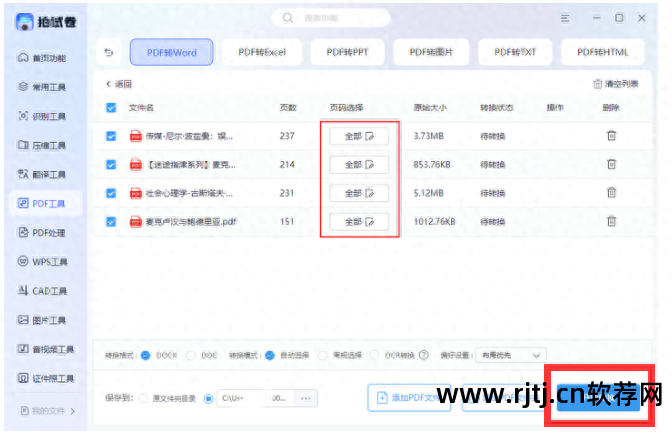
Task: Open 全部 page selection for 151-page file
Action: (359, 221)
